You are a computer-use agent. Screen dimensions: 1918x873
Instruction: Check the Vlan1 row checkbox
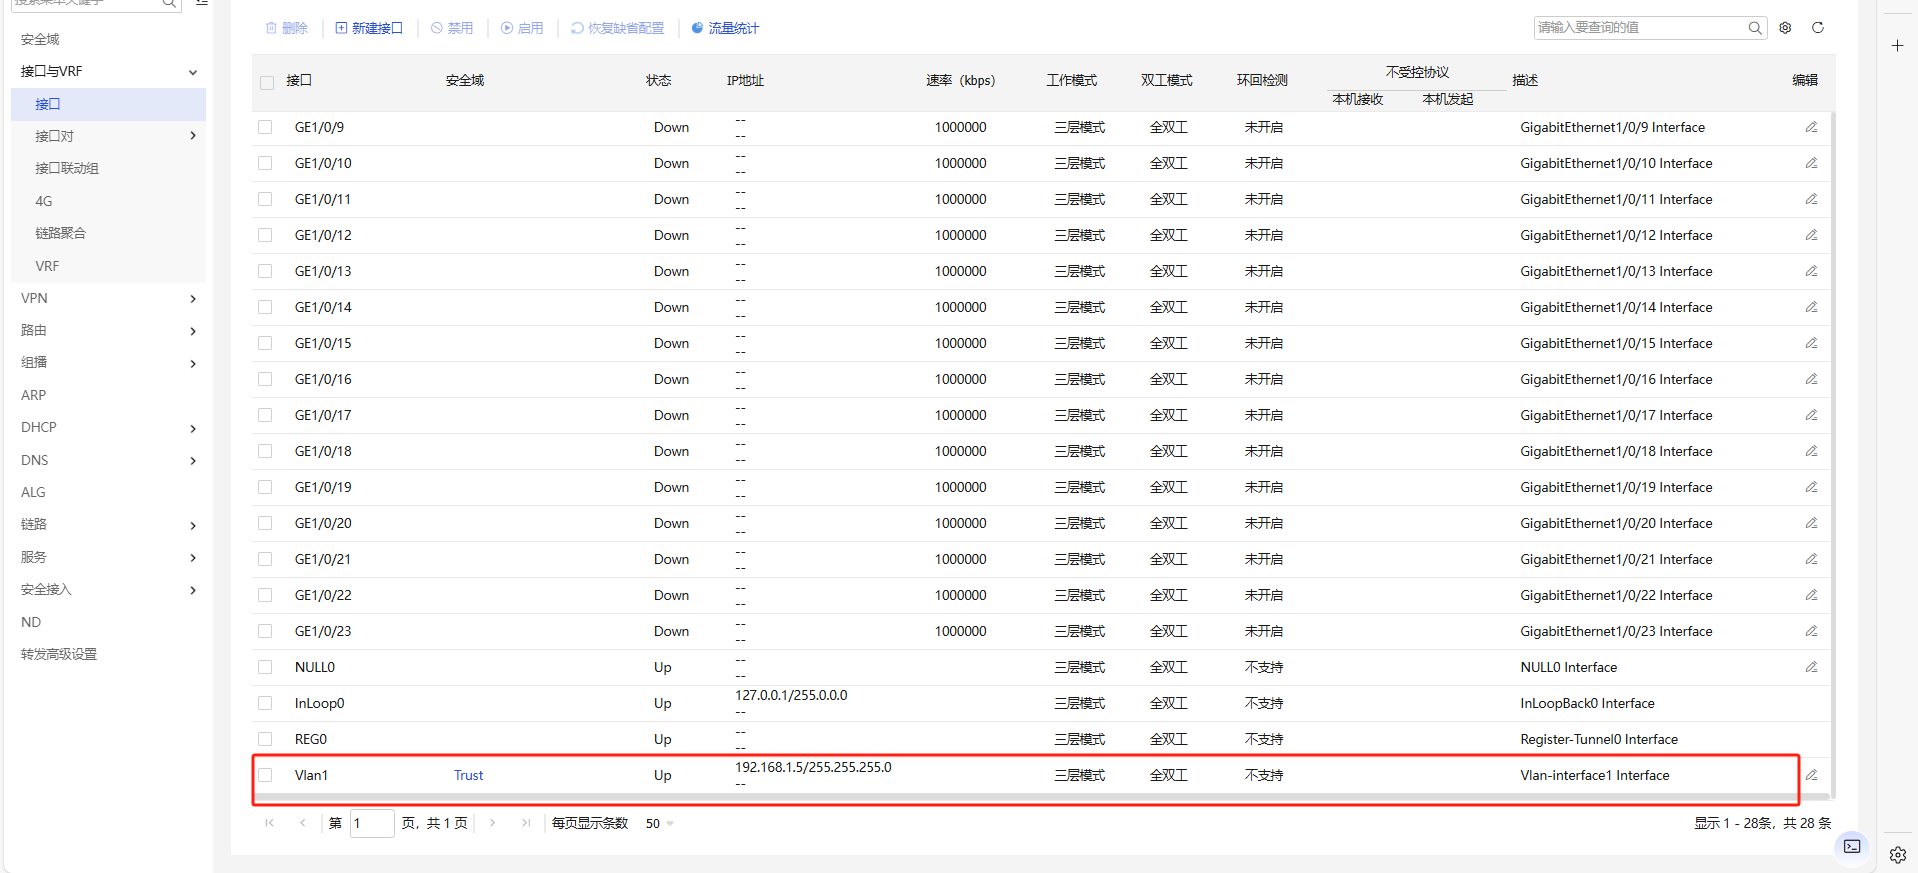point(265,775)
